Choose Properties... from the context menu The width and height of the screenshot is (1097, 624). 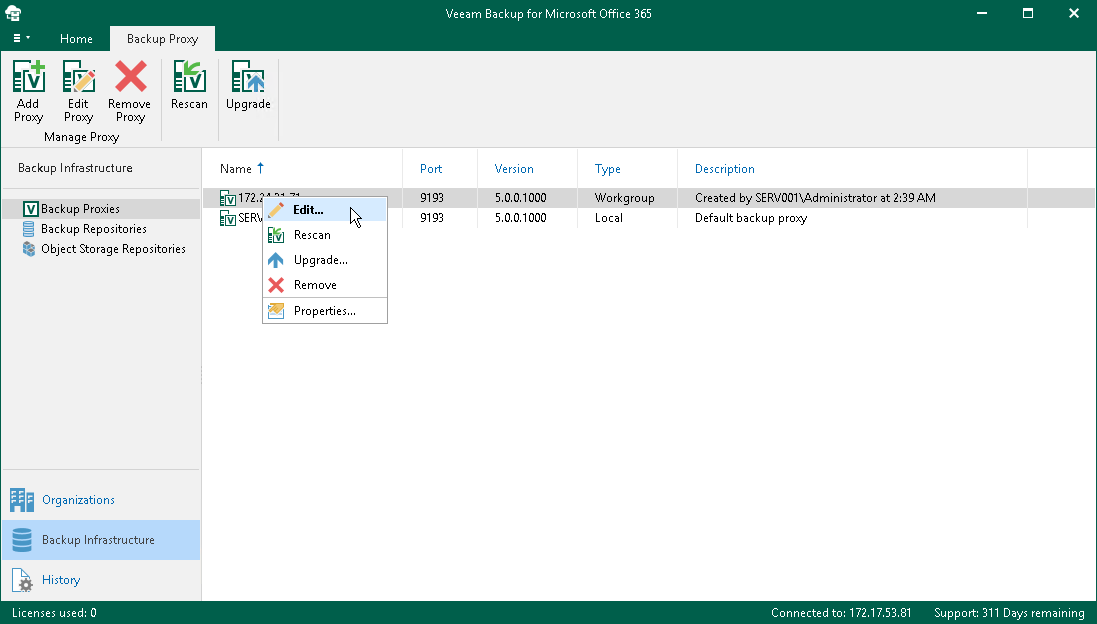click(325, 311)
